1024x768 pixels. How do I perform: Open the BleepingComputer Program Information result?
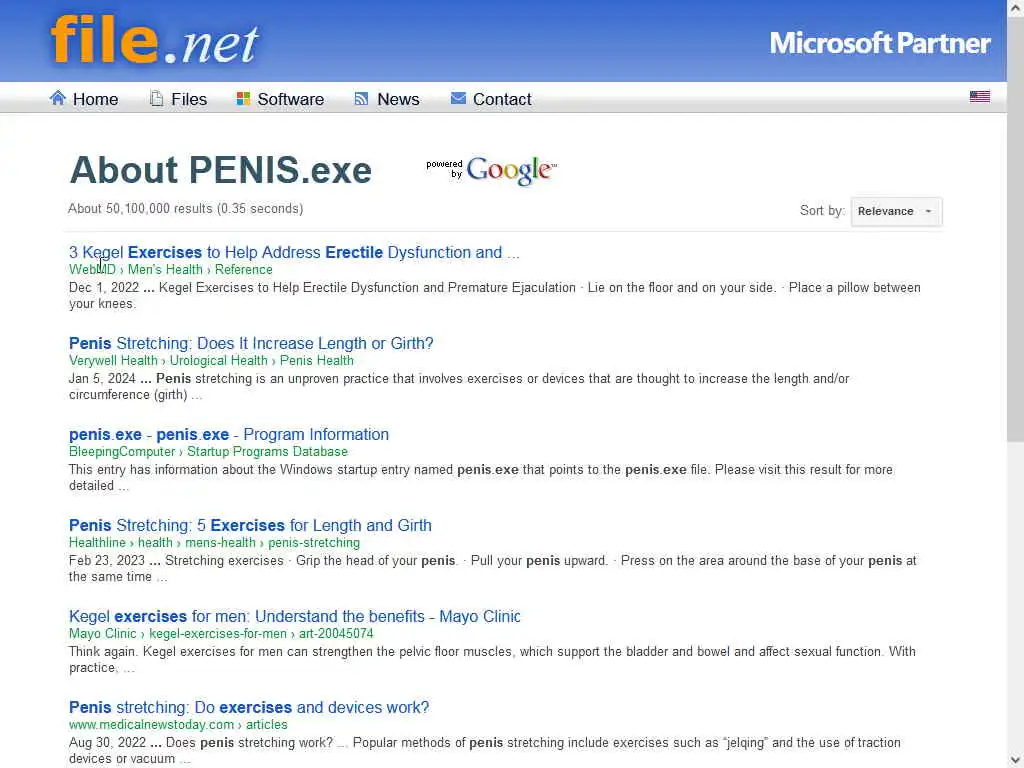pyautogui.click(x=229, y=434)
